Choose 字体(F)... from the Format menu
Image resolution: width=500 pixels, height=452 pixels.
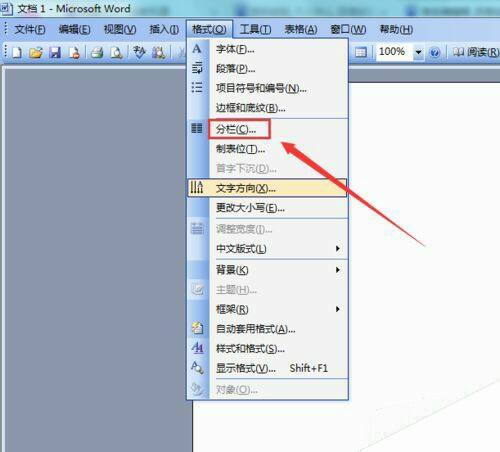pyautogui.click(x=267, y=49)
